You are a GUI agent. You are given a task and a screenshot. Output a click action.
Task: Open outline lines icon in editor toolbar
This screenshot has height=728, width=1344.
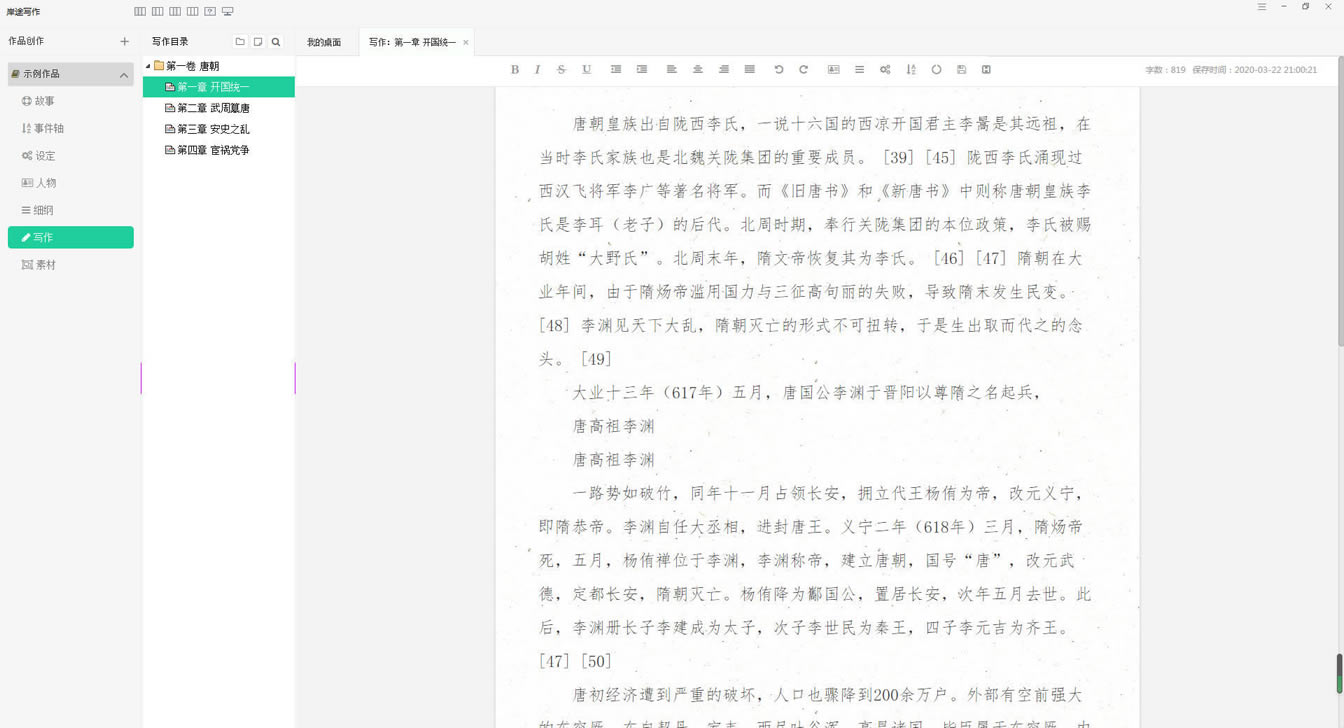(x=859, y=70)
